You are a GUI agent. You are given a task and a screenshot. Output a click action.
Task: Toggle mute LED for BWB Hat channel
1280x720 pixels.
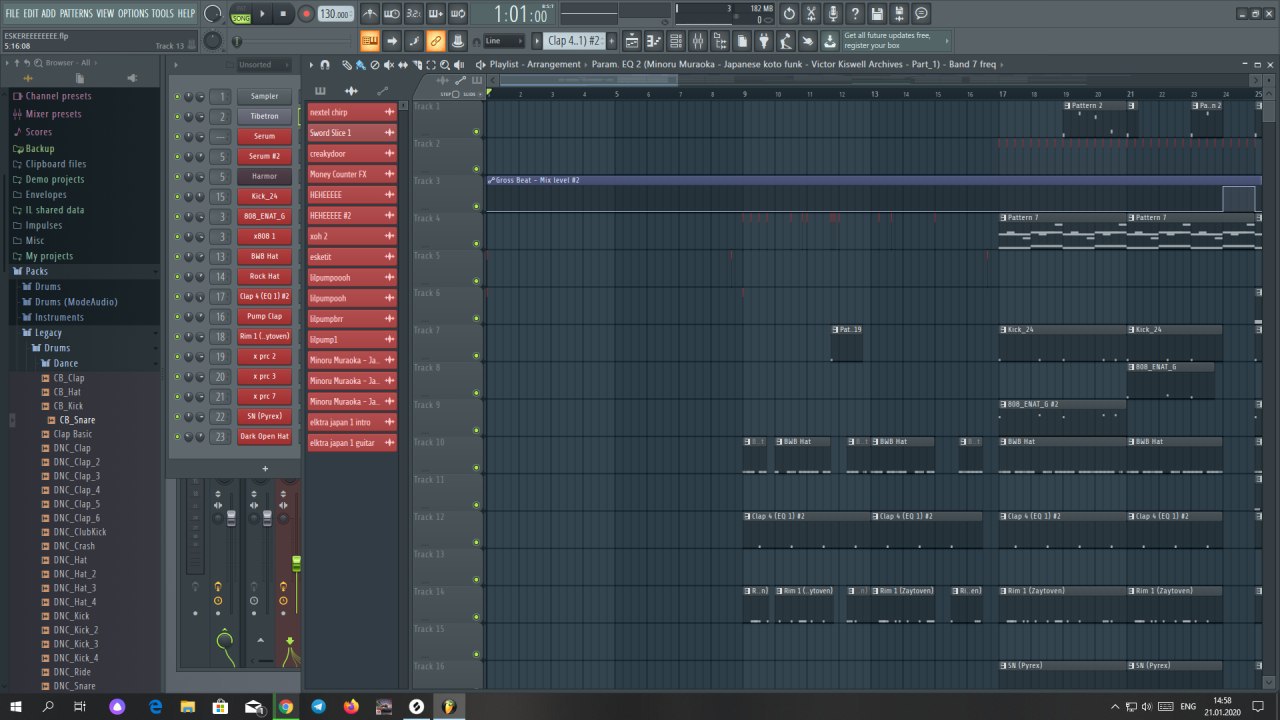[178, 256]
